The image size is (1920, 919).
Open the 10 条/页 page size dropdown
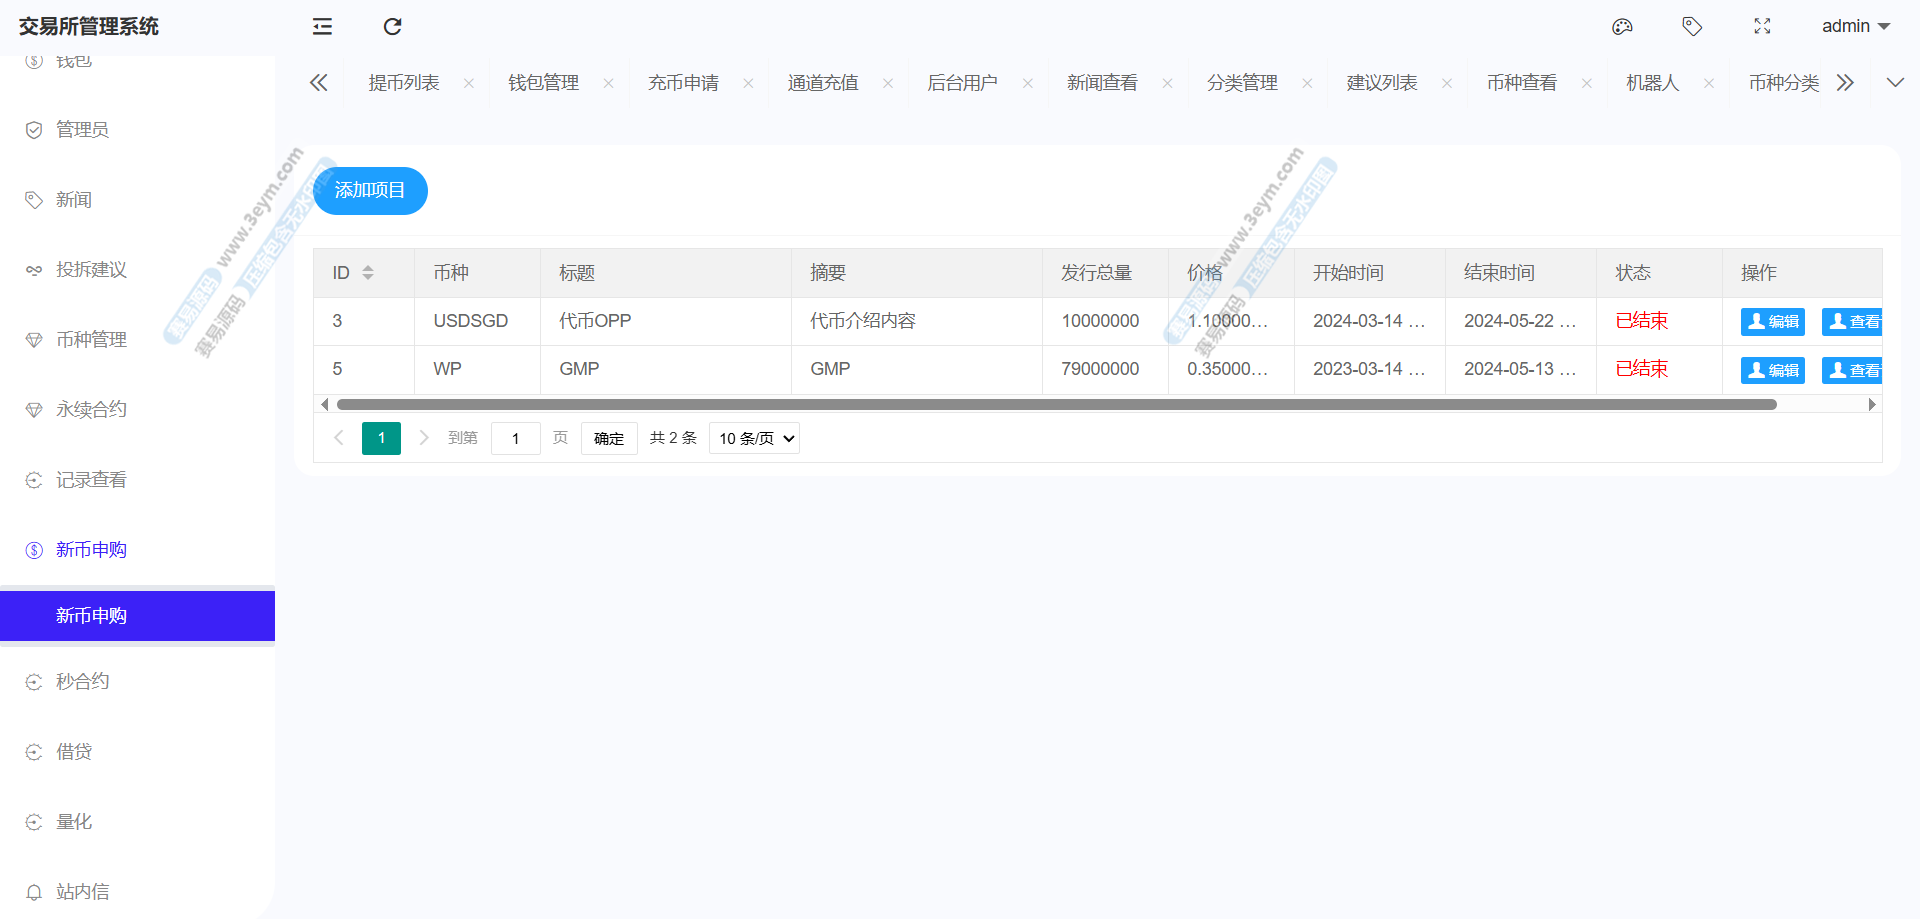point(754,439)
